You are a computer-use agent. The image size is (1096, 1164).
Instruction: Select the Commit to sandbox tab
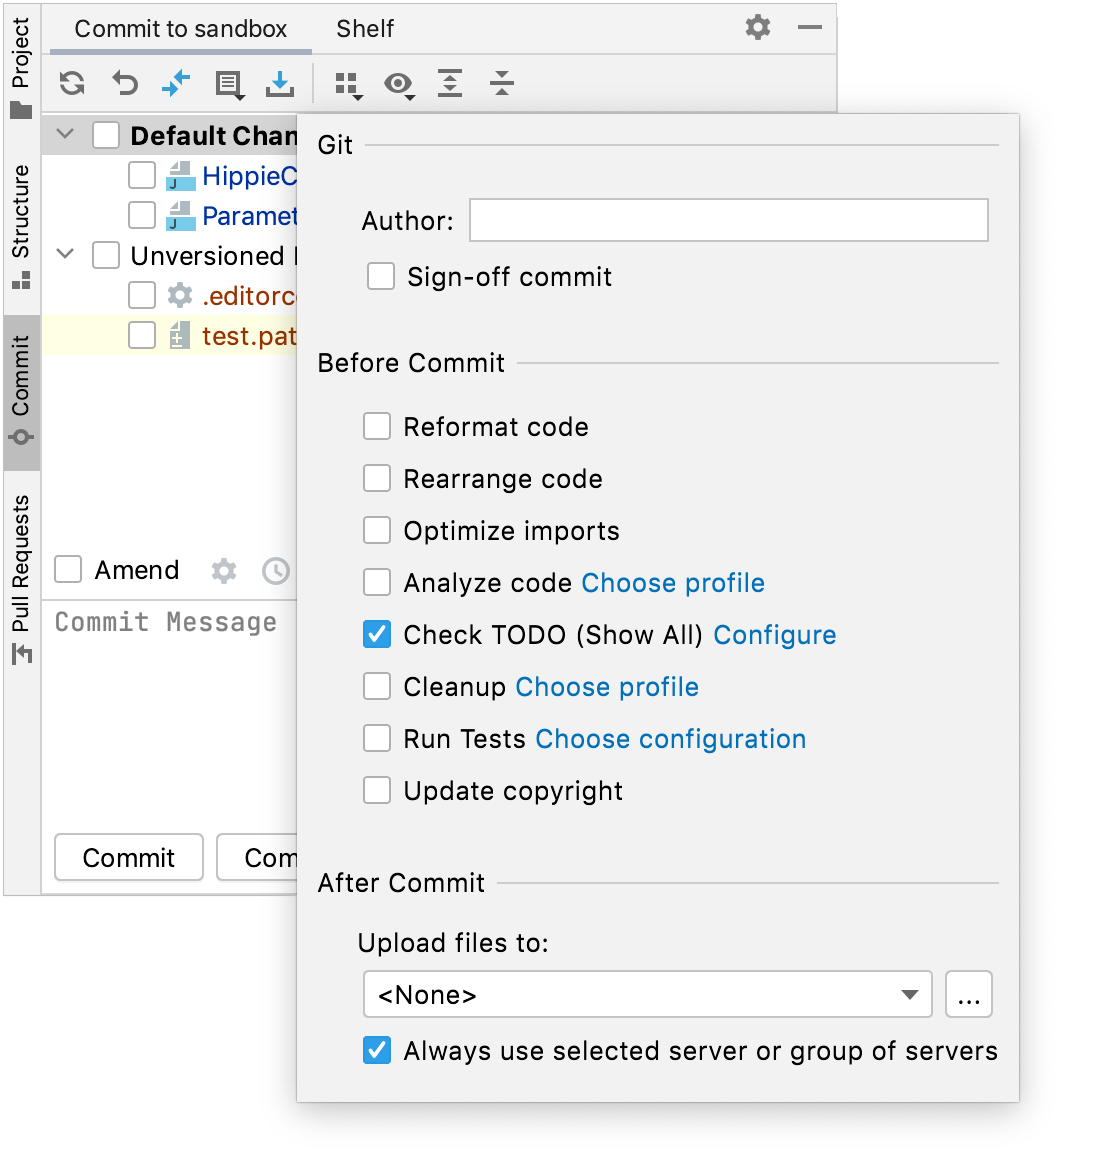click(x=180, y=29)
